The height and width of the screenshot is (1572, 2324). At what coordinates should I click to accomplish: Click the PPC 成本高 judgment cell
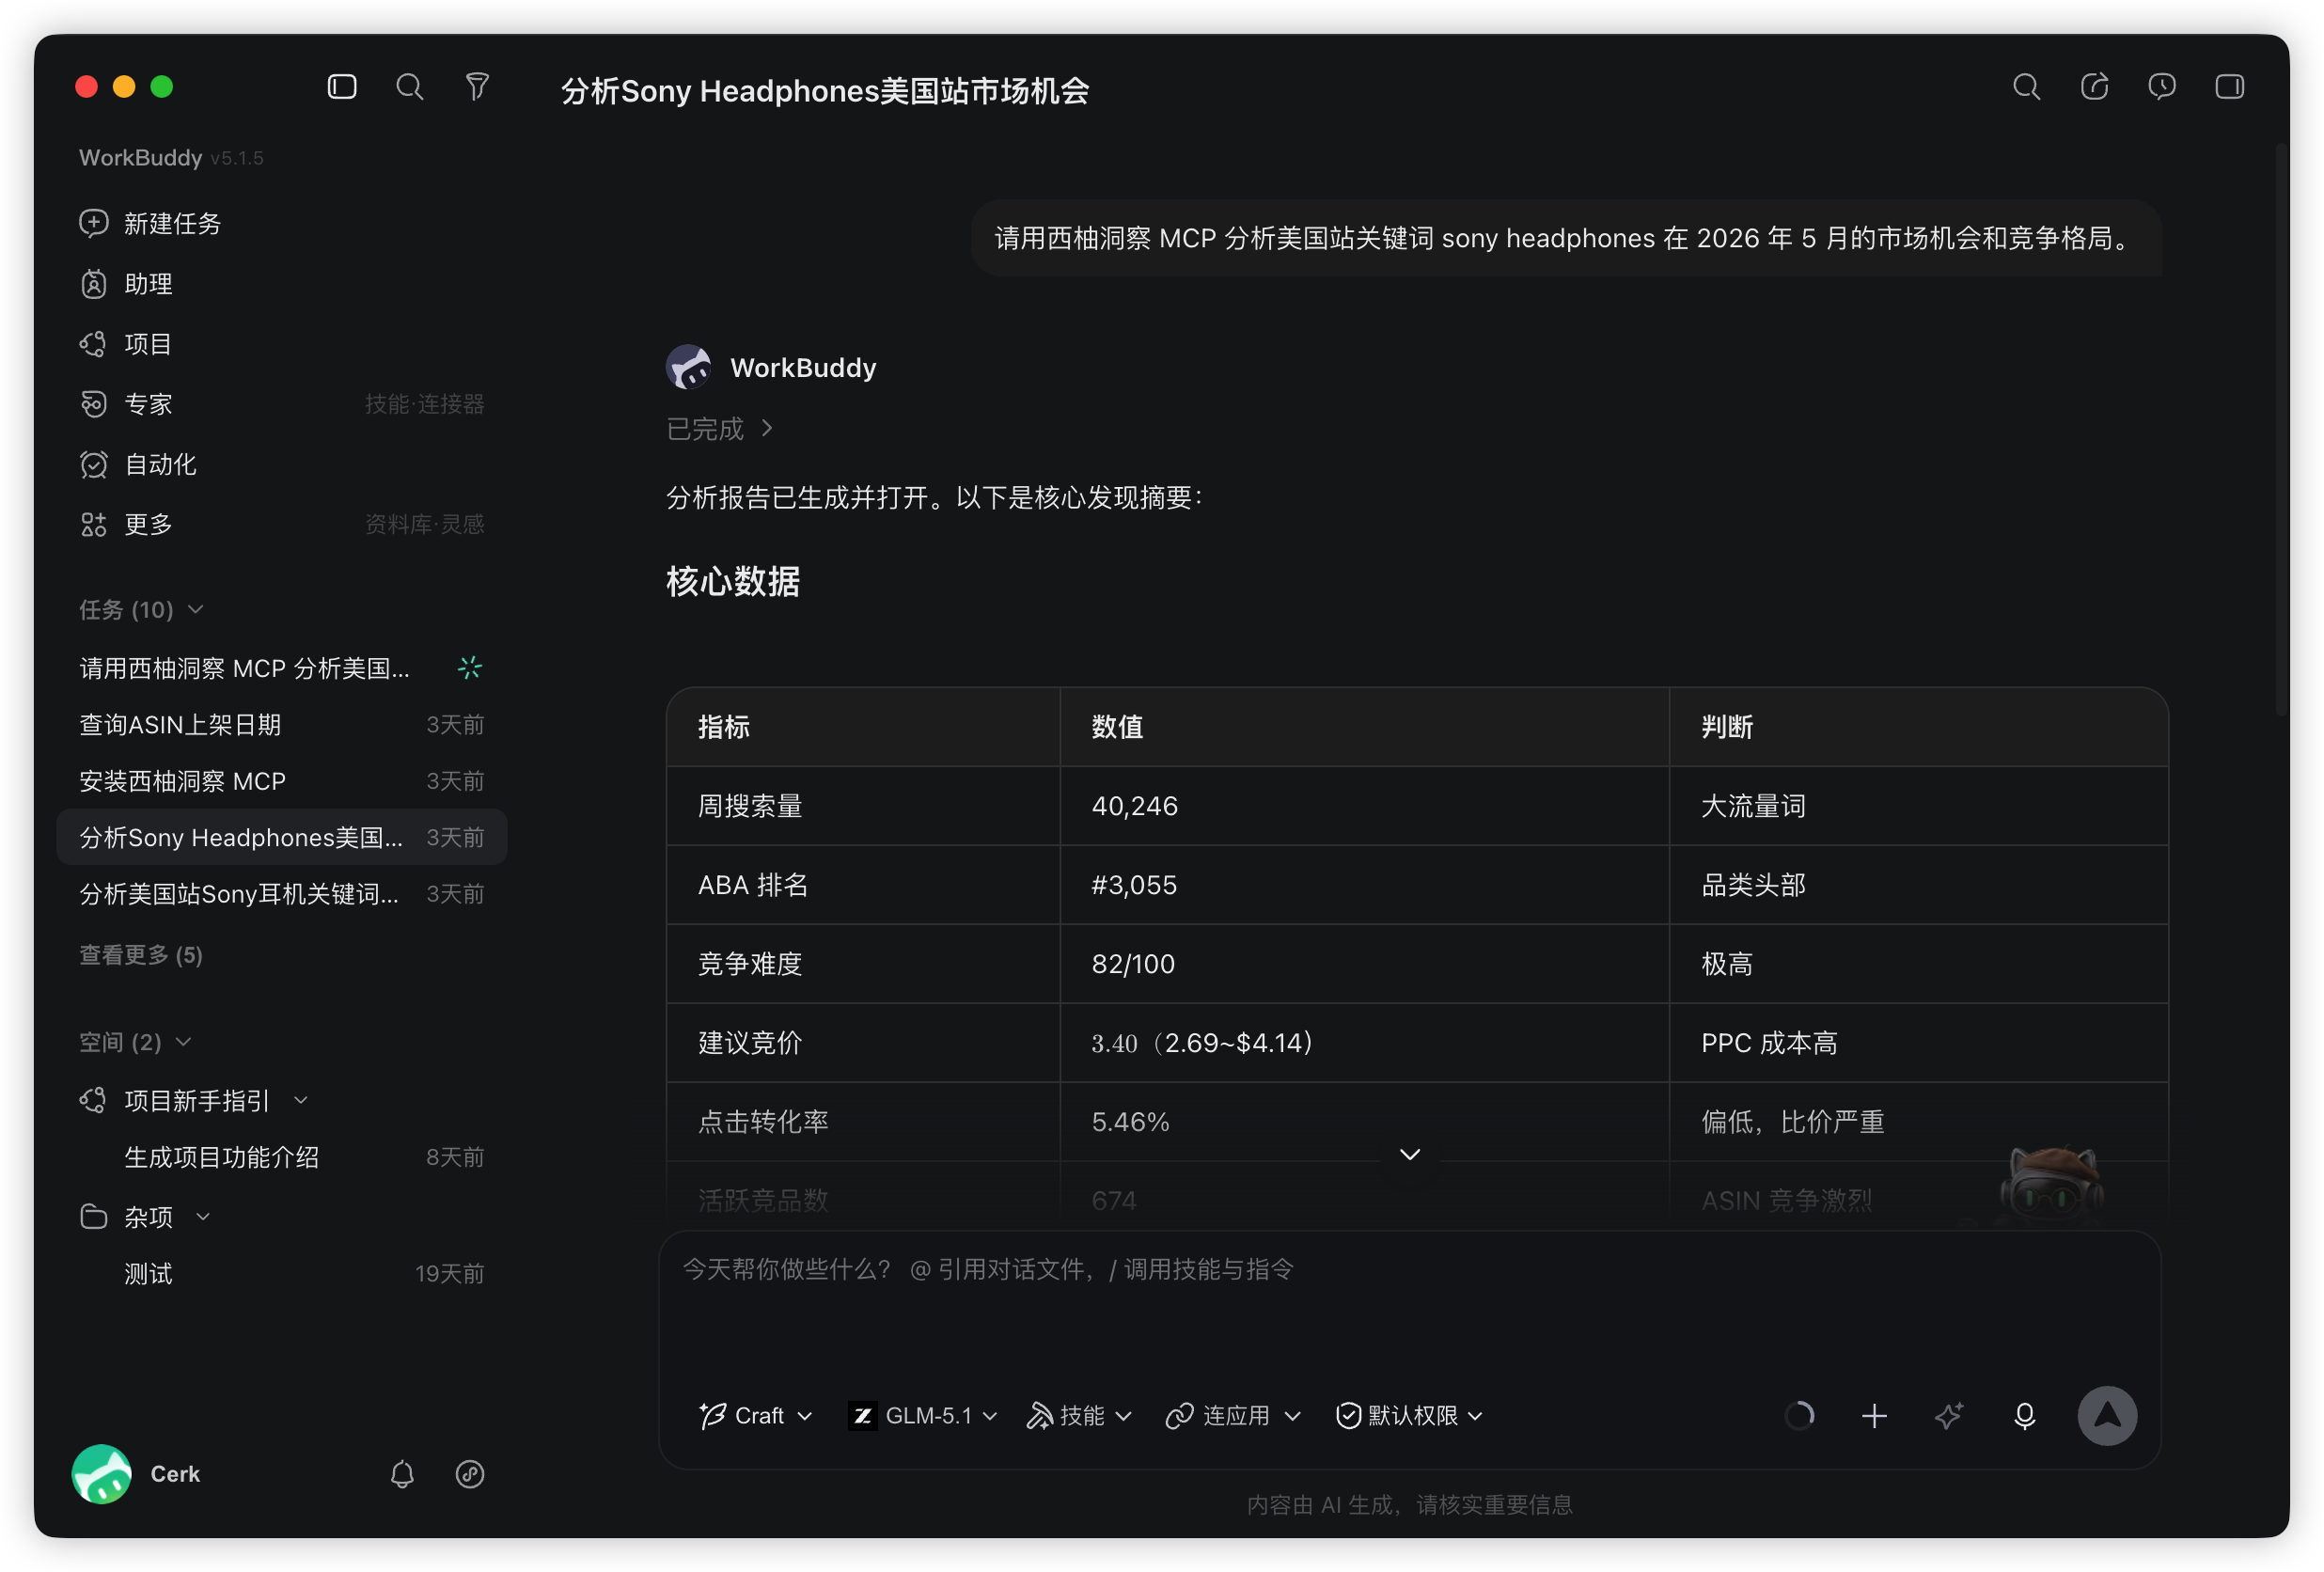[x=1918, y=1043]
